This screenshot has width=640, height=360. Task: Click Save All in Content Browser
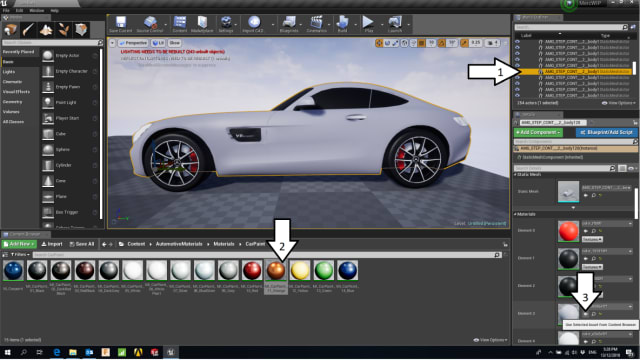point(82,244)
